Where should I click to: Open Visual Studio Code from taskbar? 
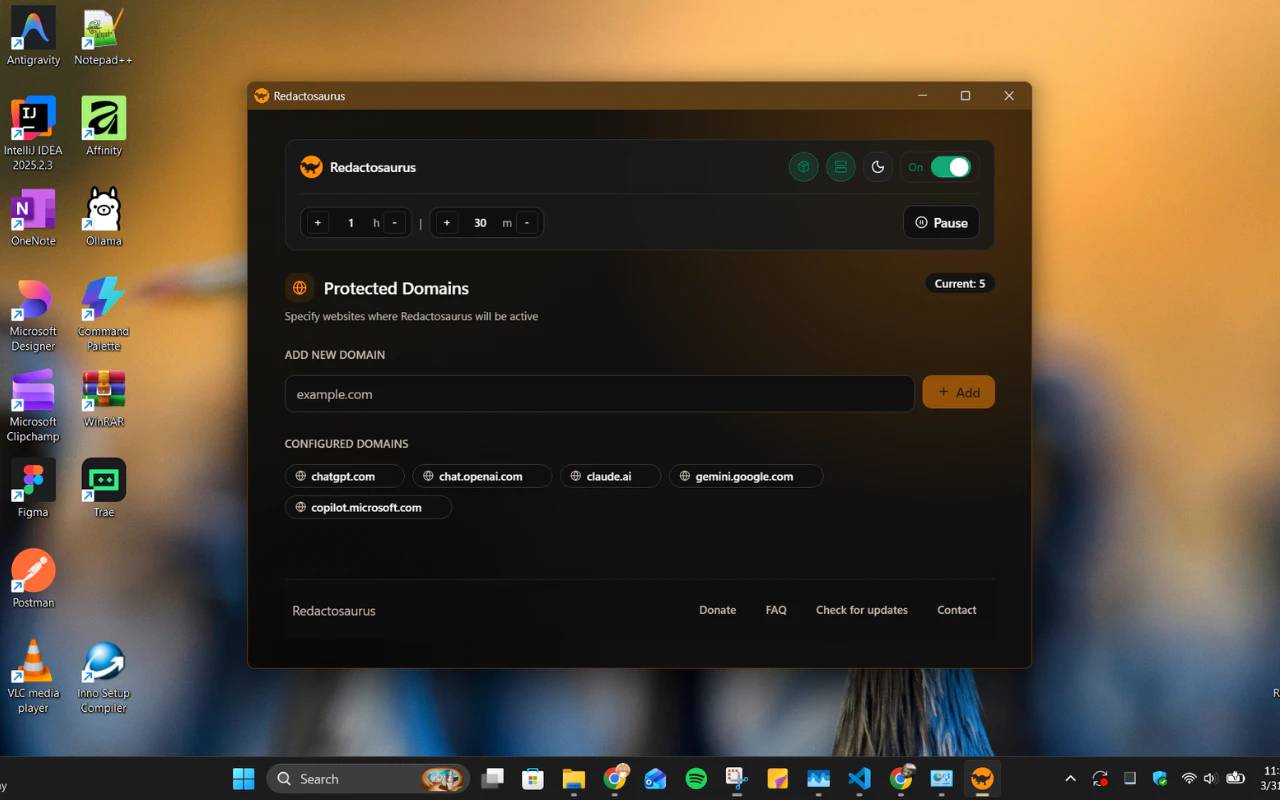[x=859, y=779]
